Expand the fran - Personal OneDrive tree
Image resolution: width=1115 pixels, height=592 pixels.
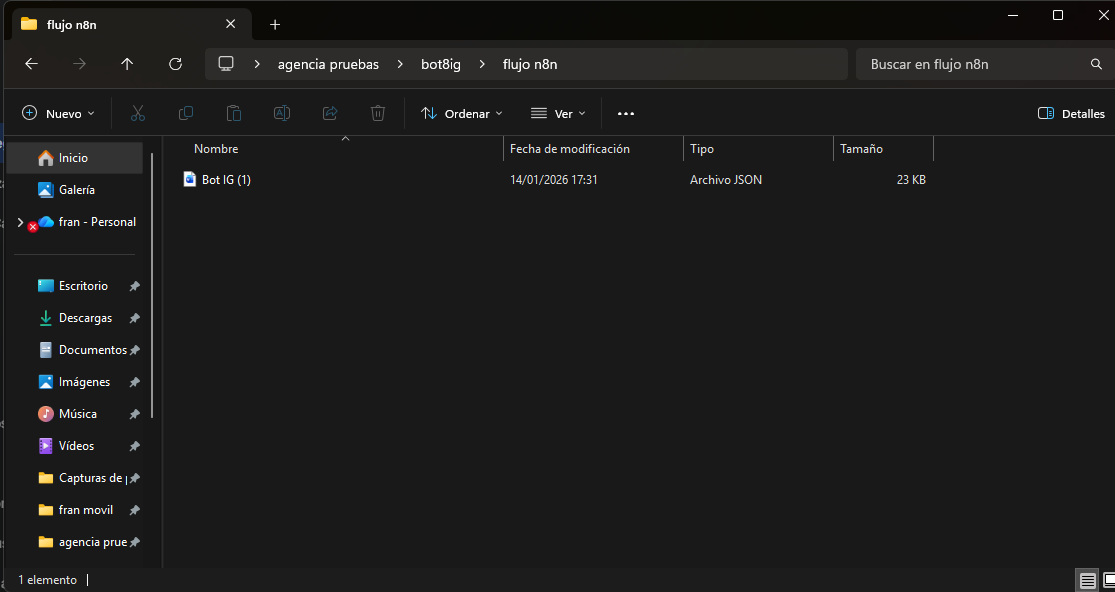click(x=20, y=222)
